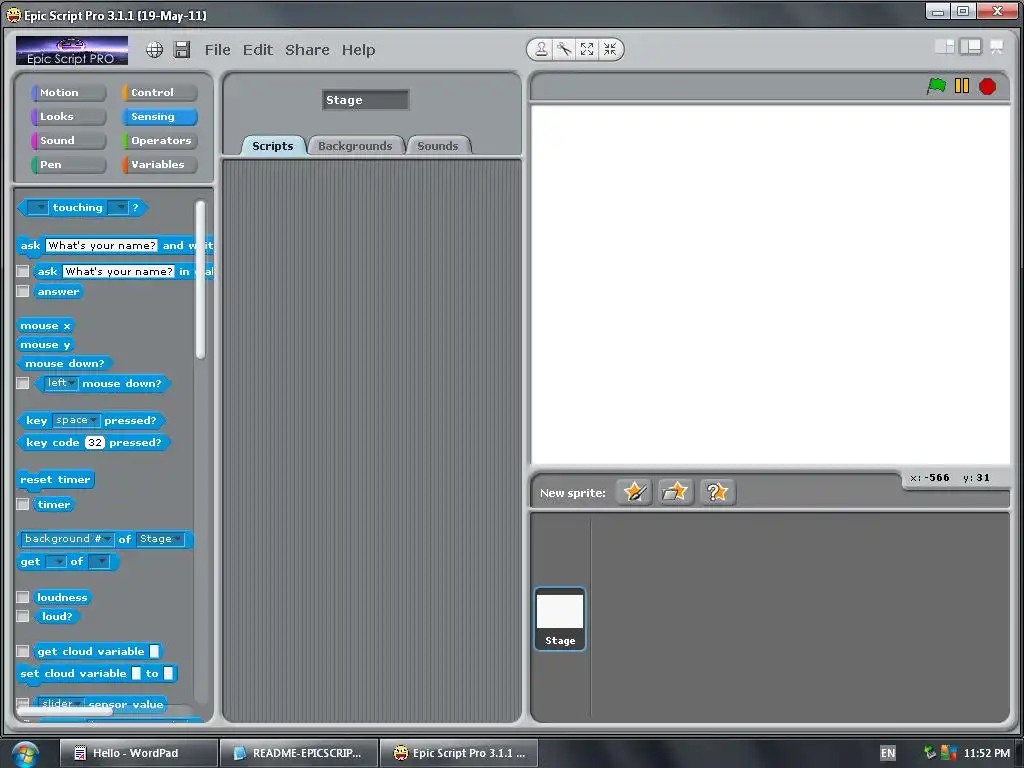This screenshot has height=768, width=1024.
Task: Toggle the 'left mouse down?' checkbox
Action: tap(23, 383)
